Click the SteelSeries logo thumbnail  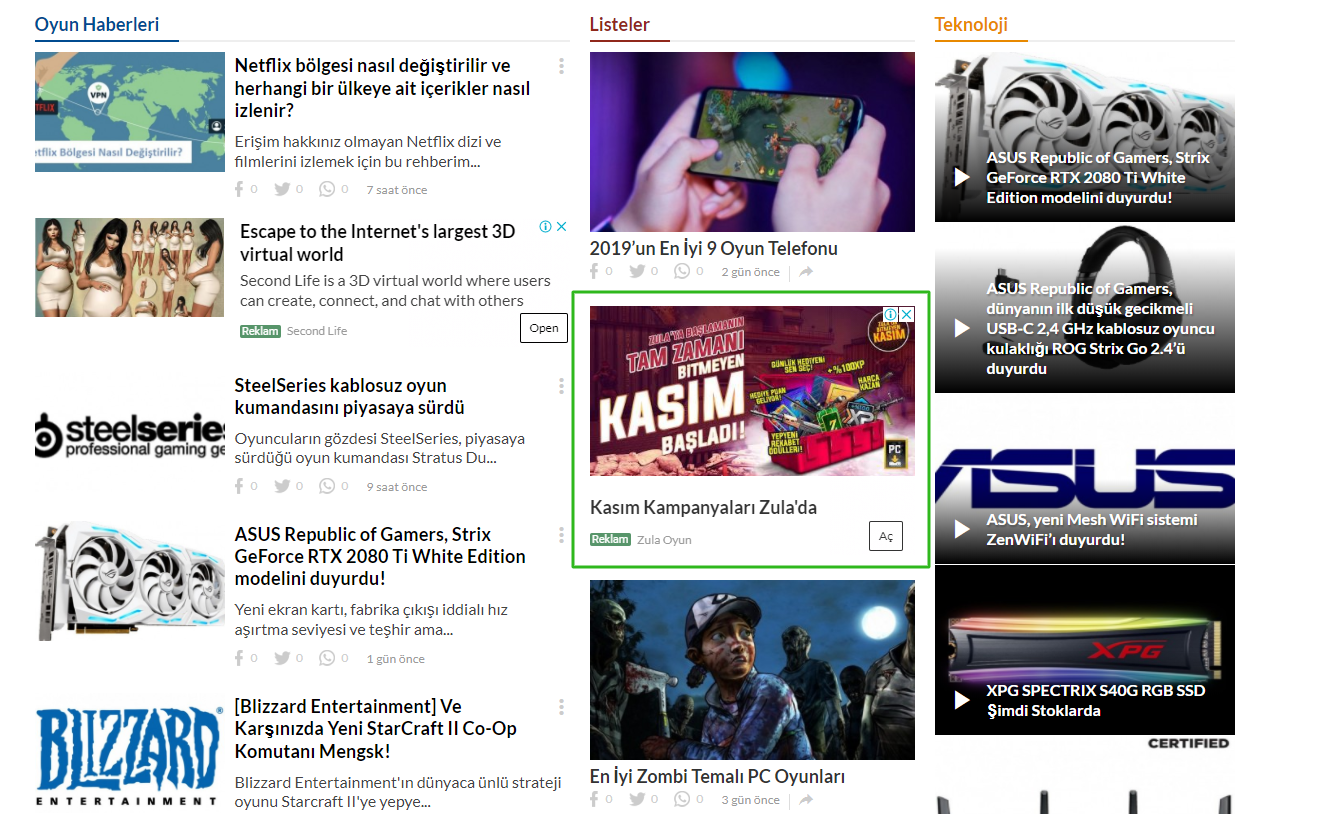[x=130, y=436]
